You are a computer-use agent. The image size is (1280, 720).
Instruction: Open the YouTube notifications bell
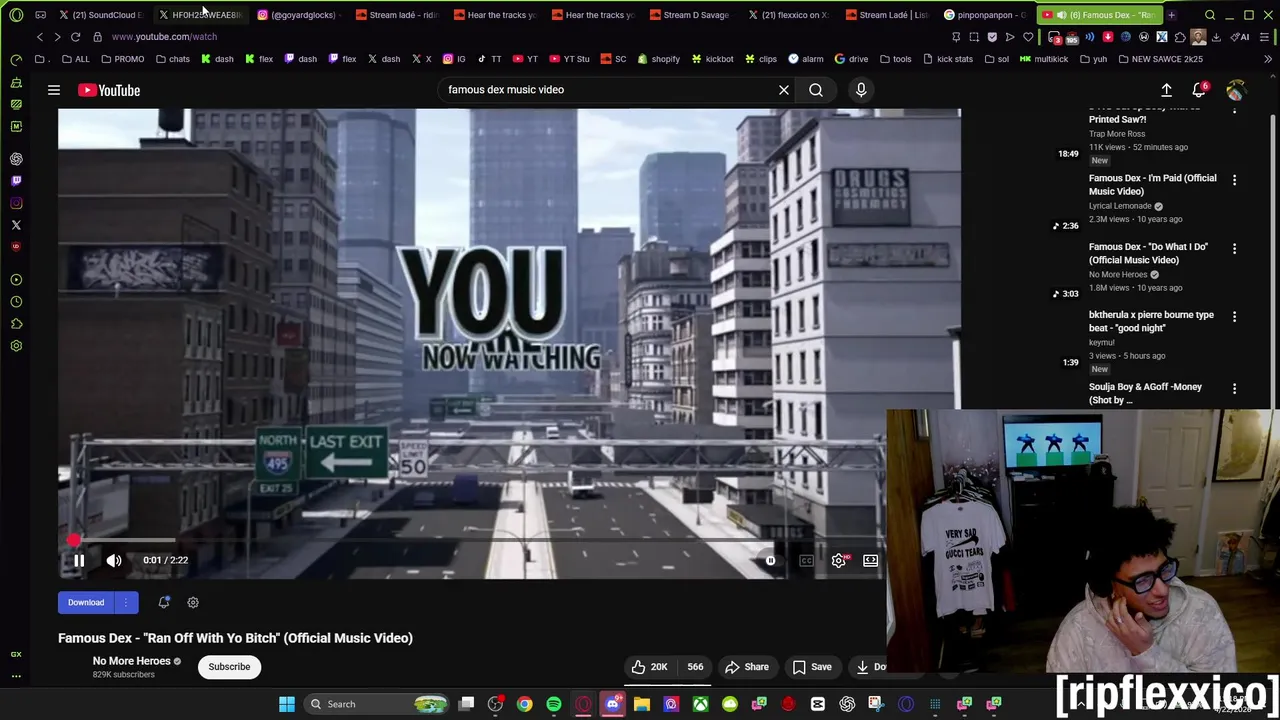coord(1200,90)
